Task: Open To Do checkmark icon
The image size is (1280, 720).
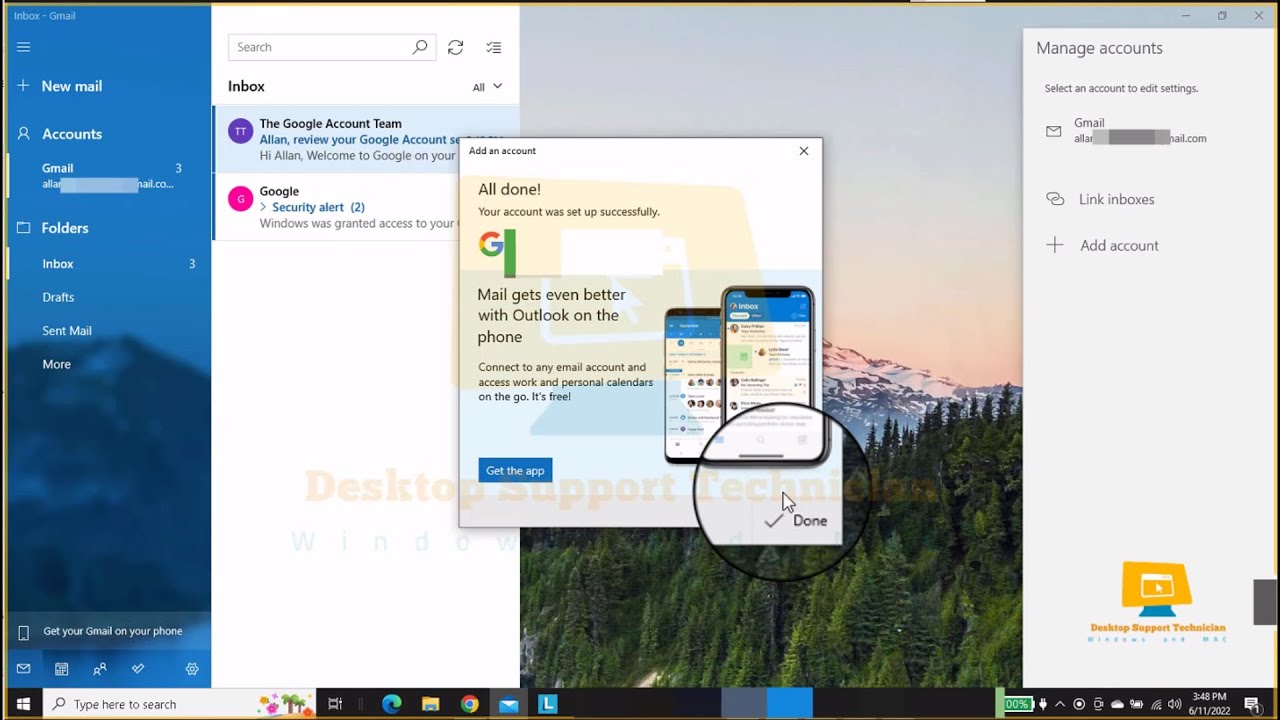Action: pos(138,669)
